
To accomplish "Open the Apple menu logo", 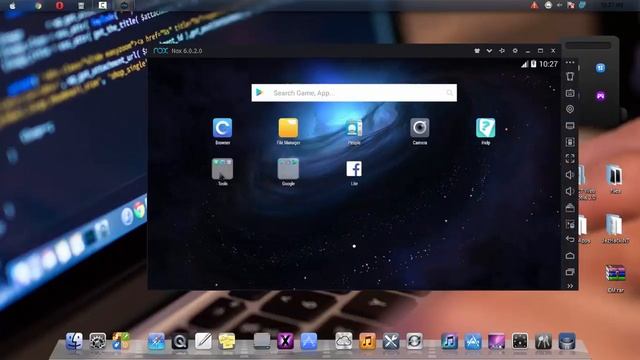I will click(x=12, y=5).
